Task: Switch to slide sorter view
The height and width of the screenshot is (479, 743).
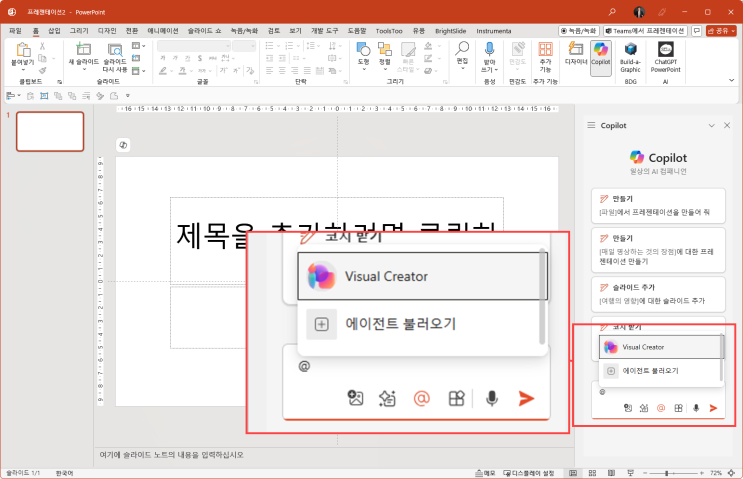Action: click(x=592, y=473)
